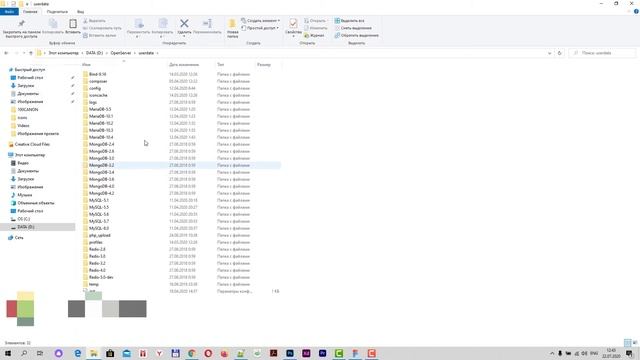Select the MongoDB-3.2 folder row

click(x=181, y=165)
